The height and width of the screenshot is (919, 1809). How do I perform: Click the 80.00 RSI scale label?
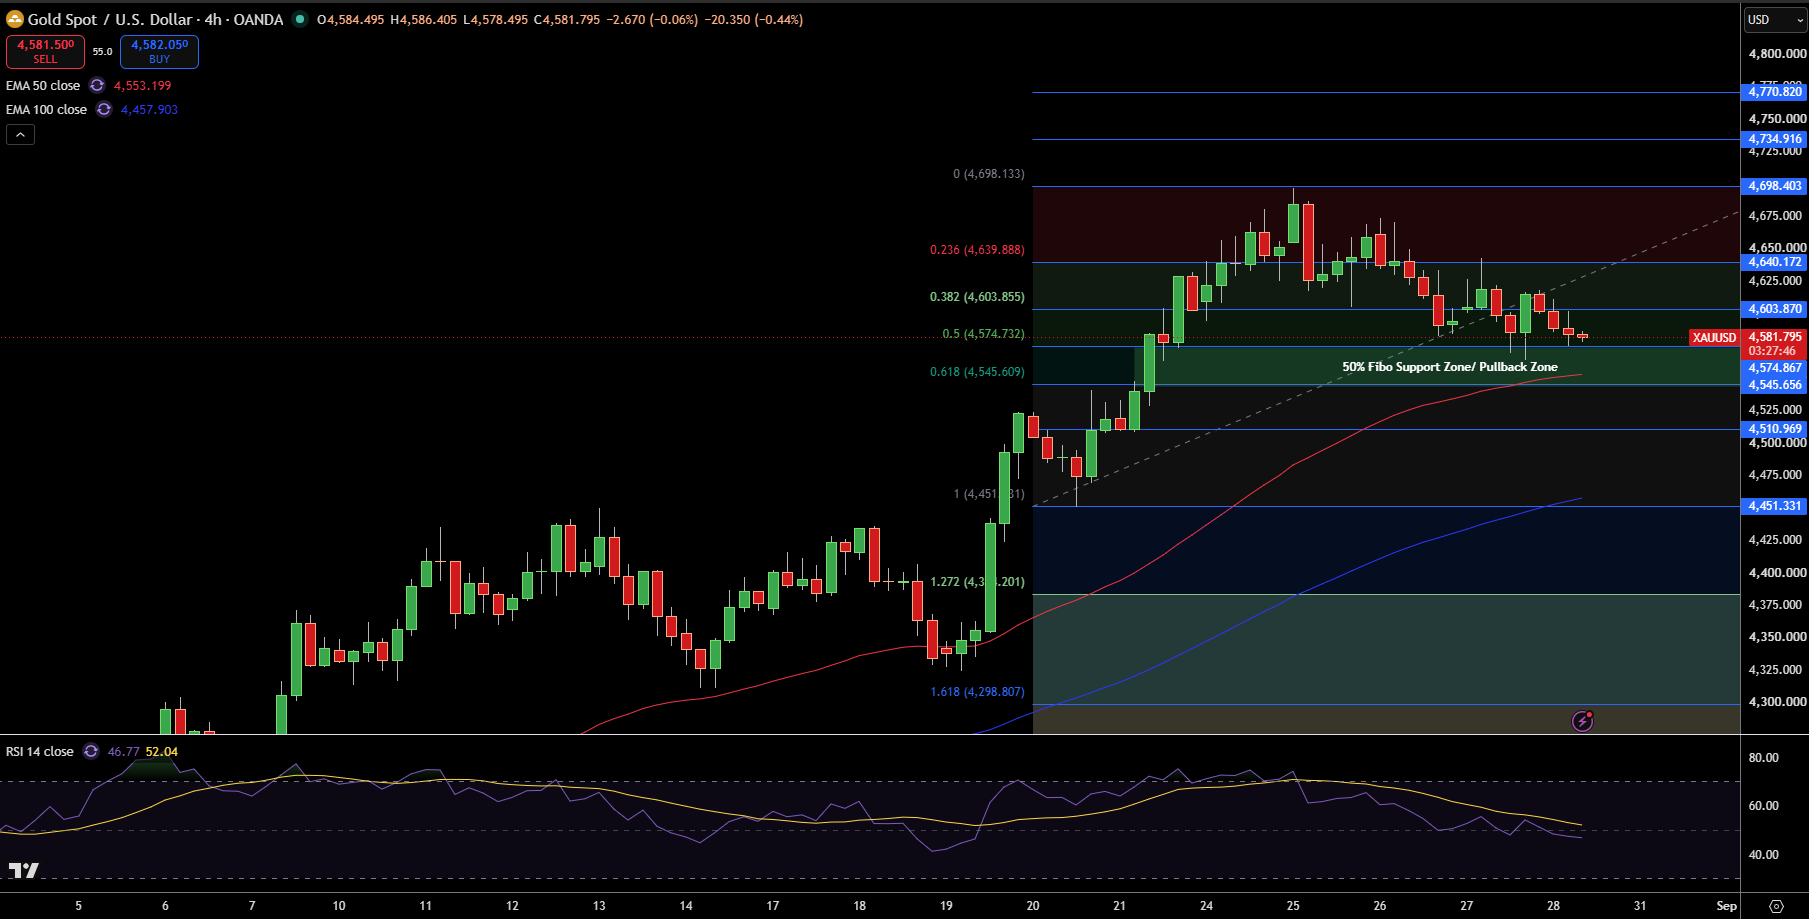pyautogui.click(x=1764, y=758)
